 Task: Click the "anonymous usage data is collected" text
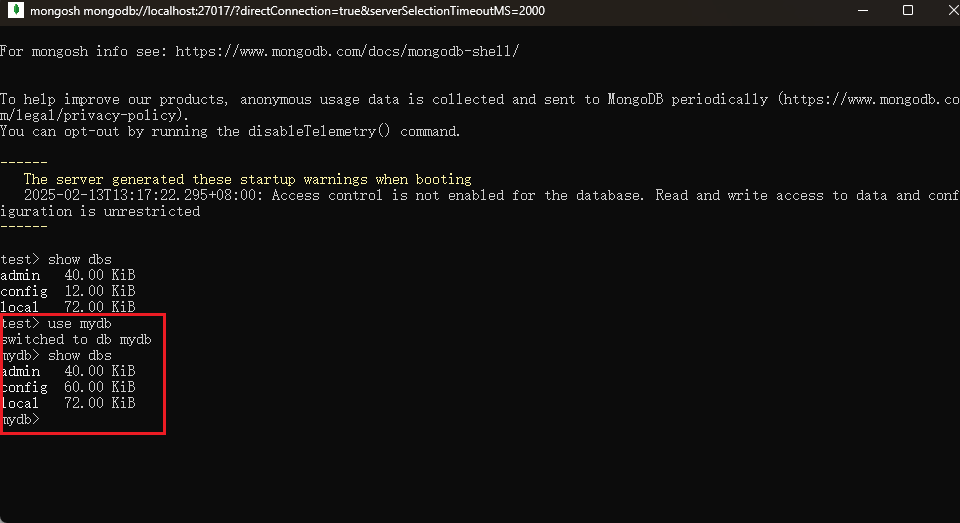tap(372, 100)
